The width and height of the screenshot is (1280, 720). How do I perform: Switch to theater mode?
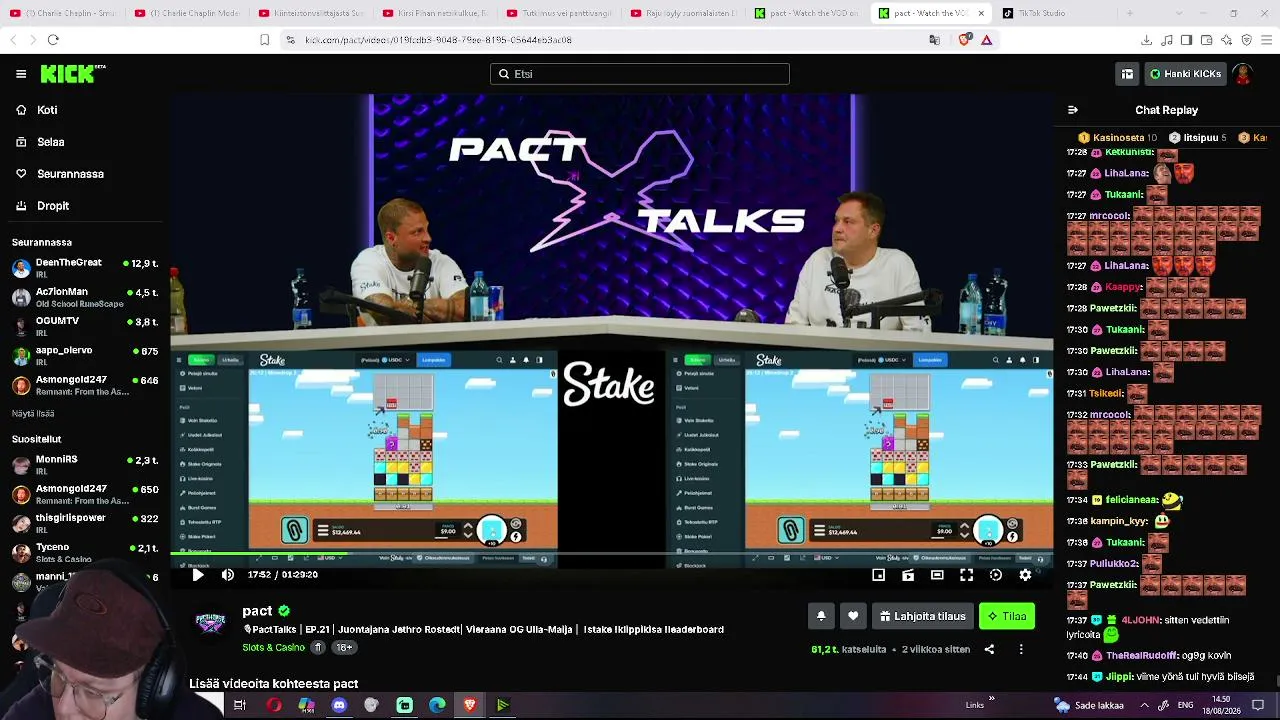[x=937, y=575]
